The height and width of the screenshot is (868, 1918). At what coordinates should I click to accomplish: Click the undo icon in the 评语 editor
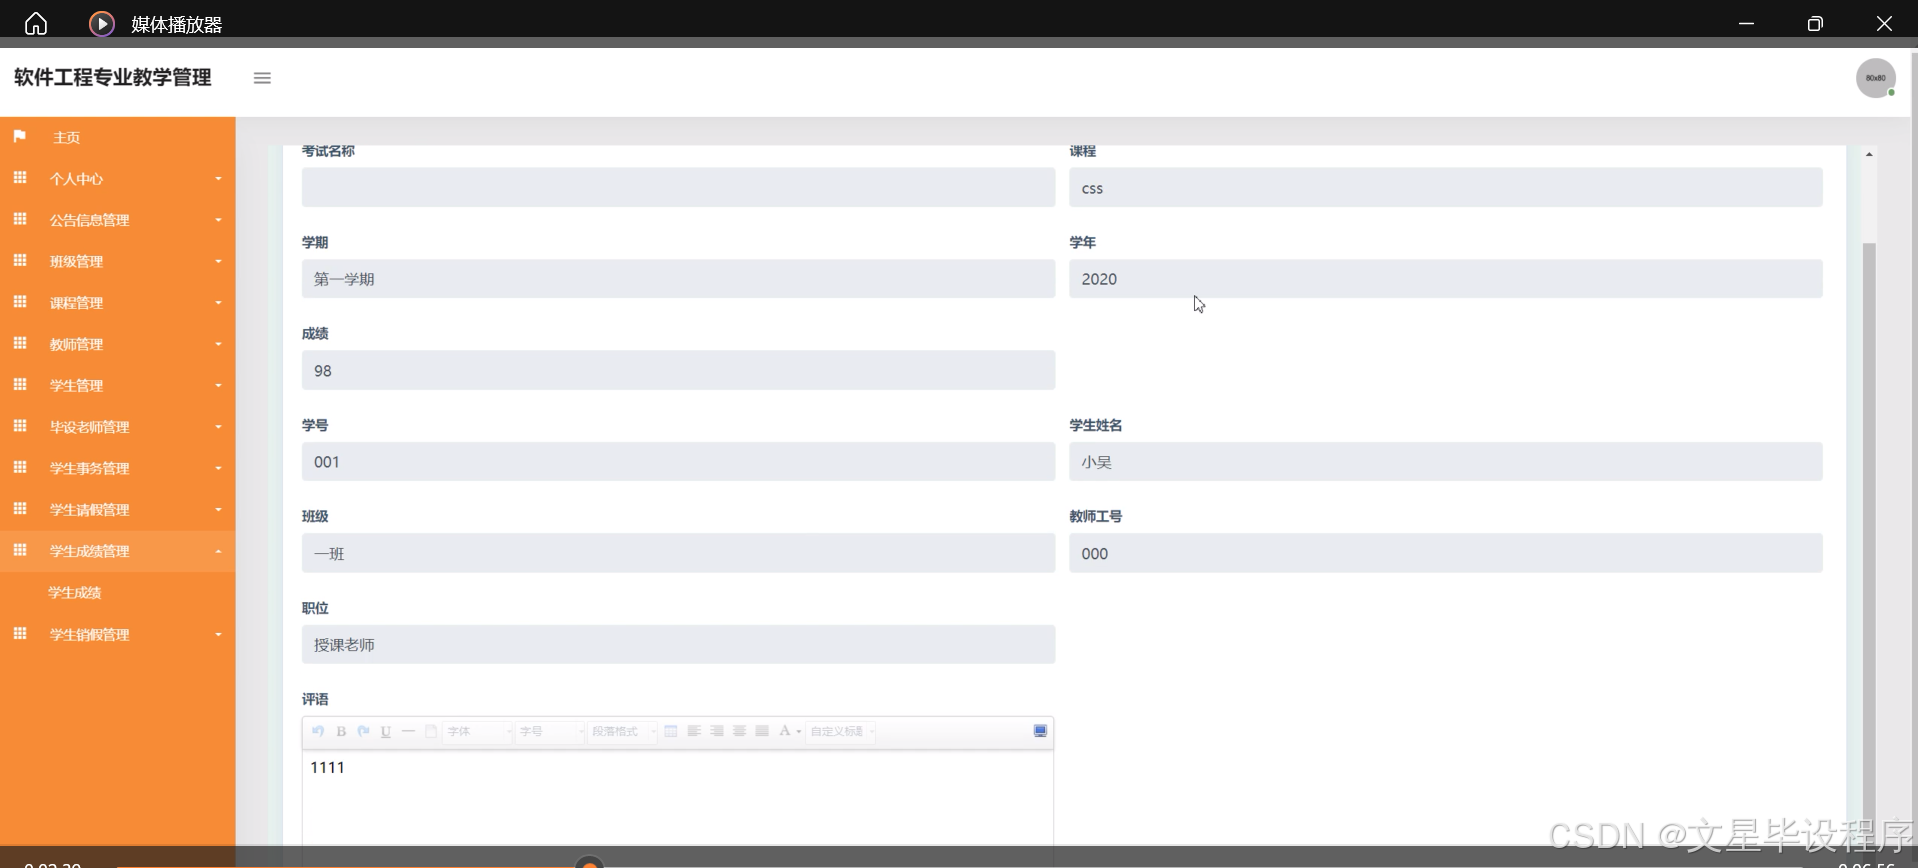pyautogui.click(x=318, y=731)
